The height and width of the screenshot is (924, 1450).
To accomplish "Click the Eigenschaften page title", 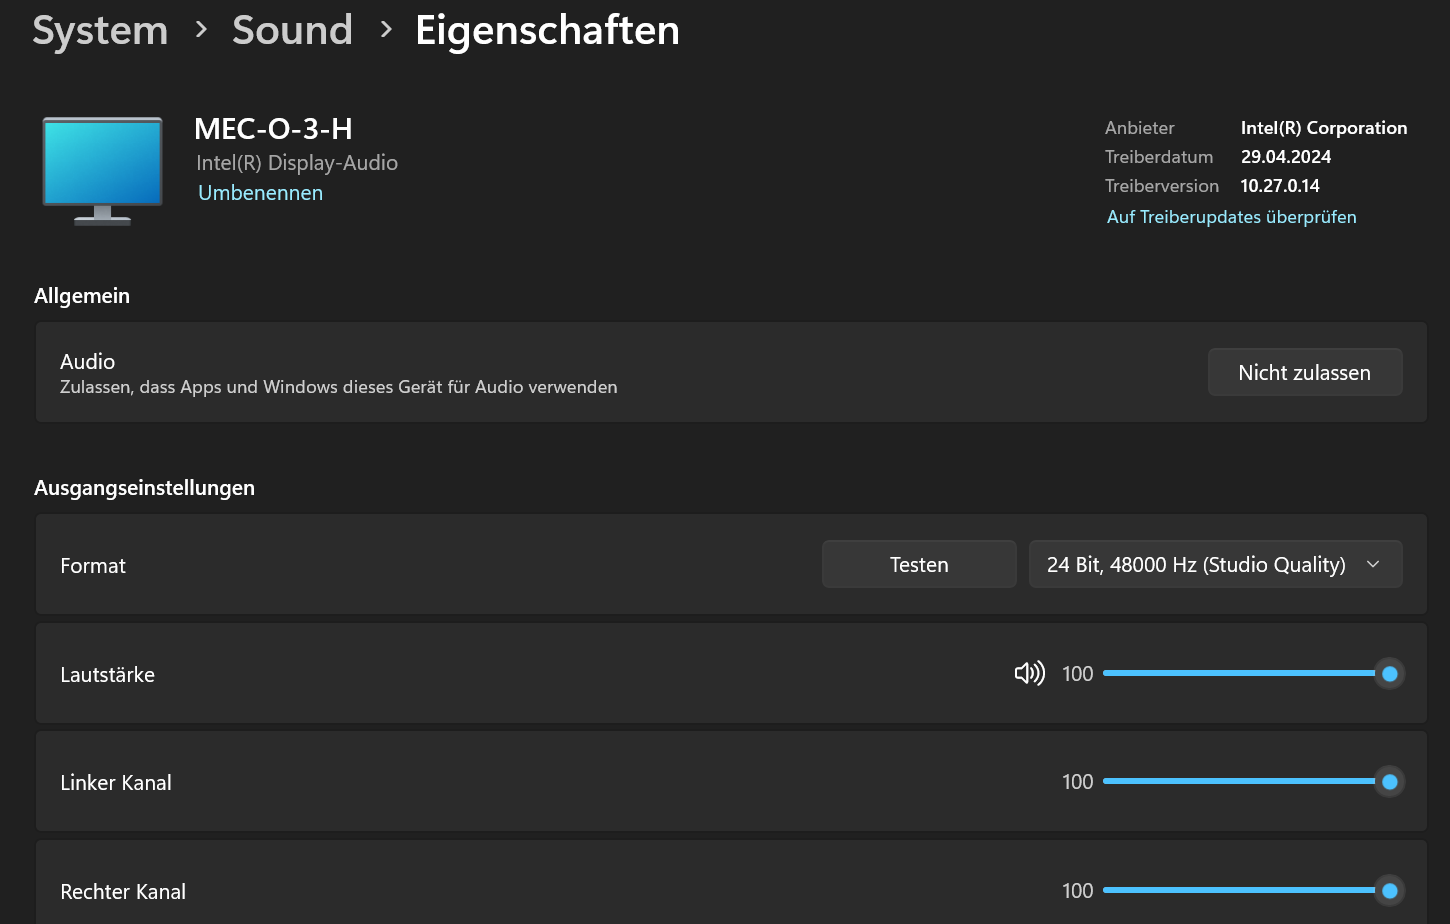I will pyautogui.click(x=547, y=30).
